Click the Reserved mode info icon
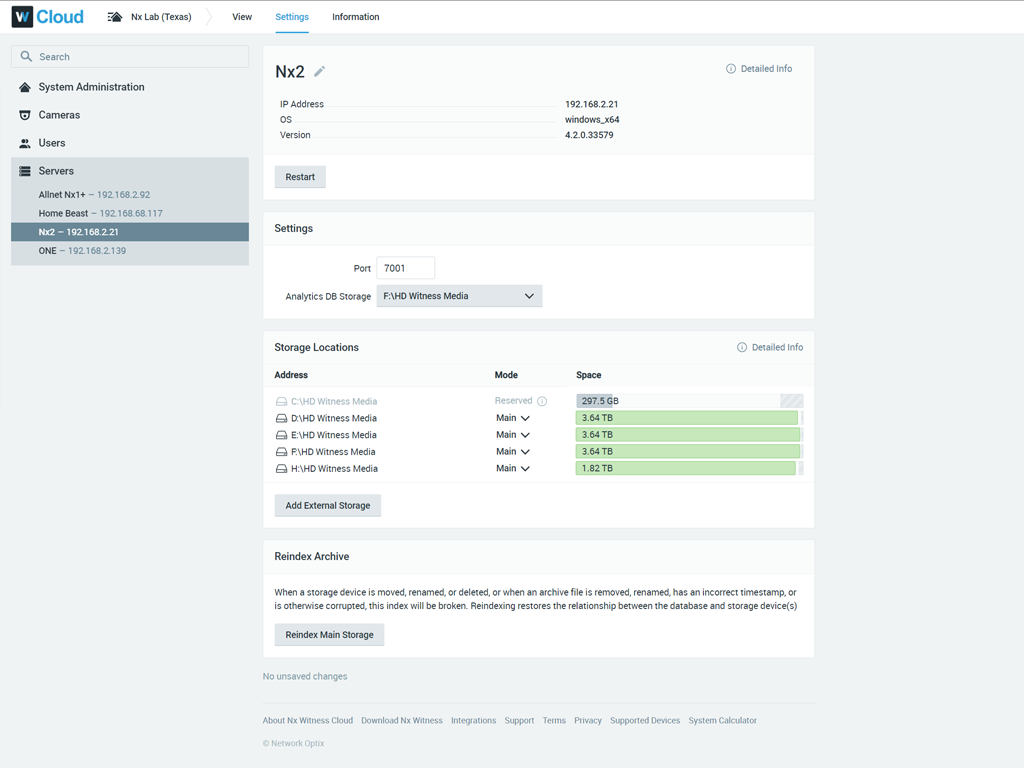This screenshot has width=1024, height=768. [x=542, y=401]
